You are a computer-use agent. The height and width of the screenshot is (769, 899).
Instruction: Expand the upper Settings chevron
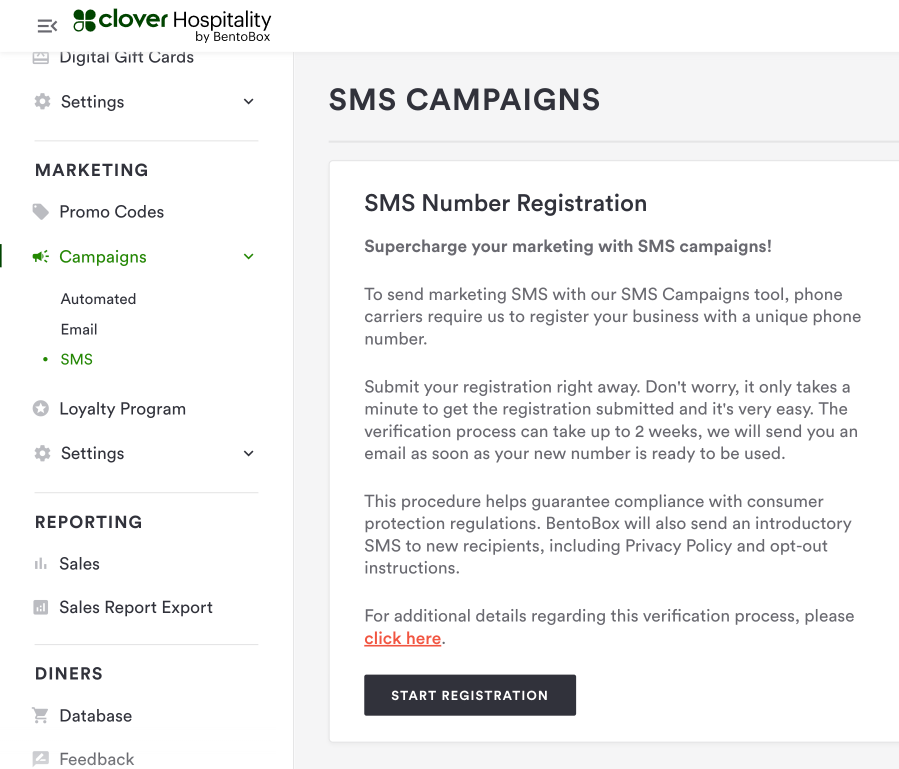(249, 102)
